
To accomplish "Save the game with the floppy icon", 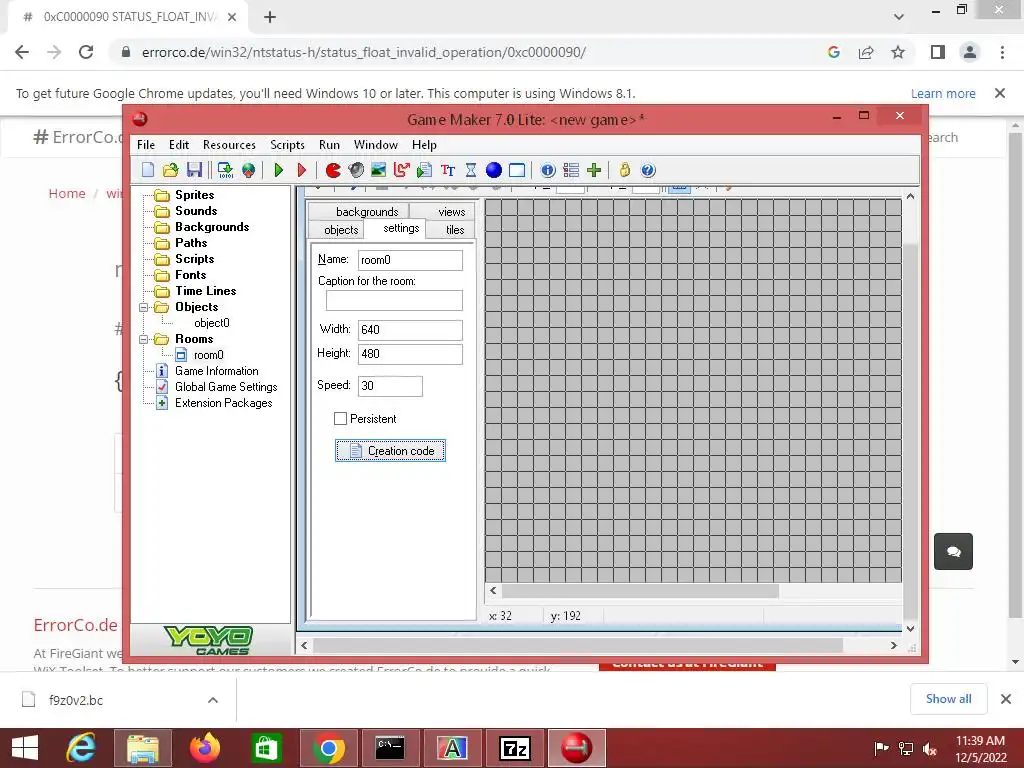I will pos(194,170).
